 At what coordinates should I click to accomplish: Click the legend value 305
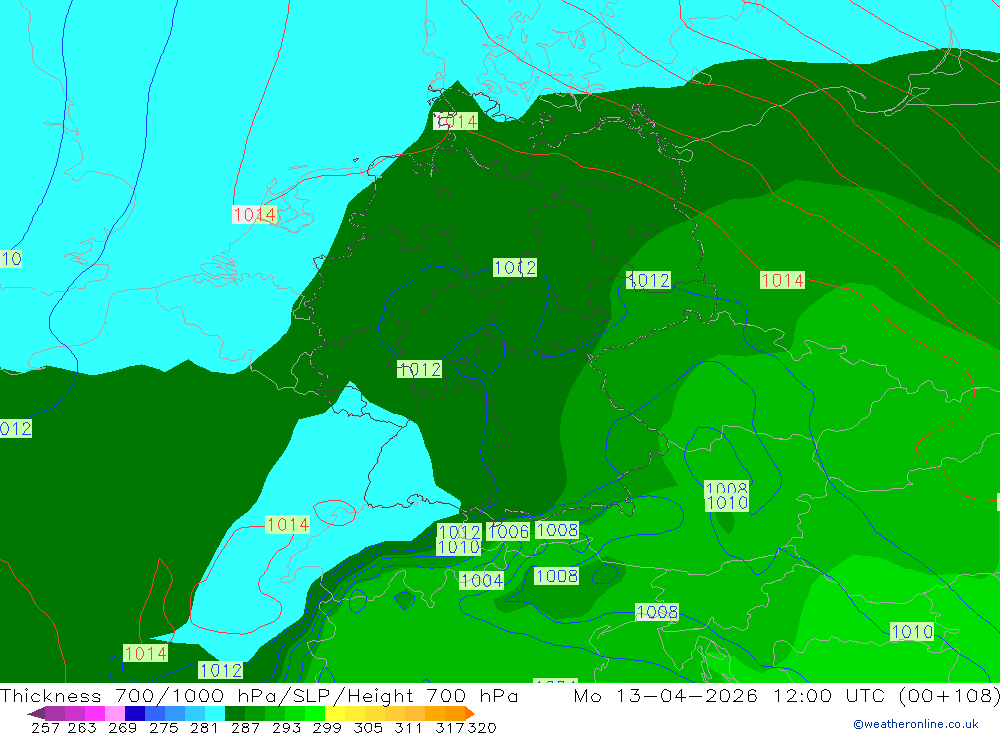(x=367, y=727)
